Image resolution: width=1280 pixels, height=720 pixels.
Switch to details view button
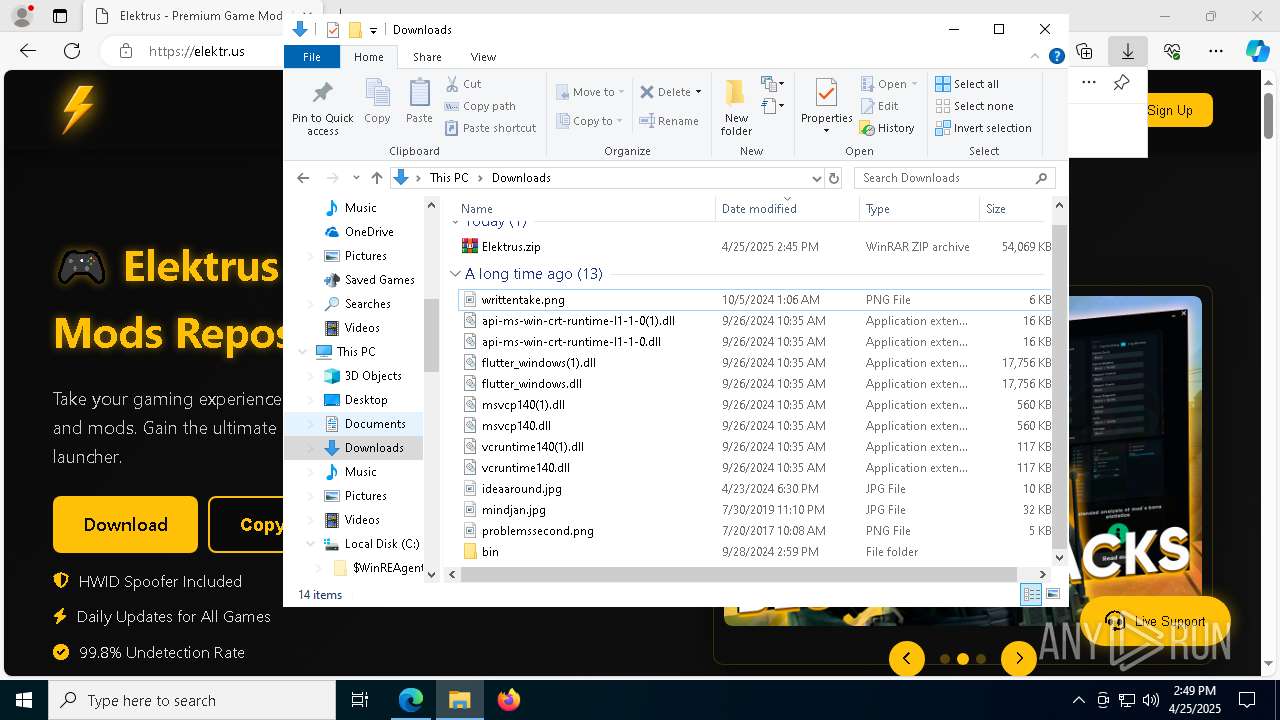pyautogui.click(x=1031, y=594)
